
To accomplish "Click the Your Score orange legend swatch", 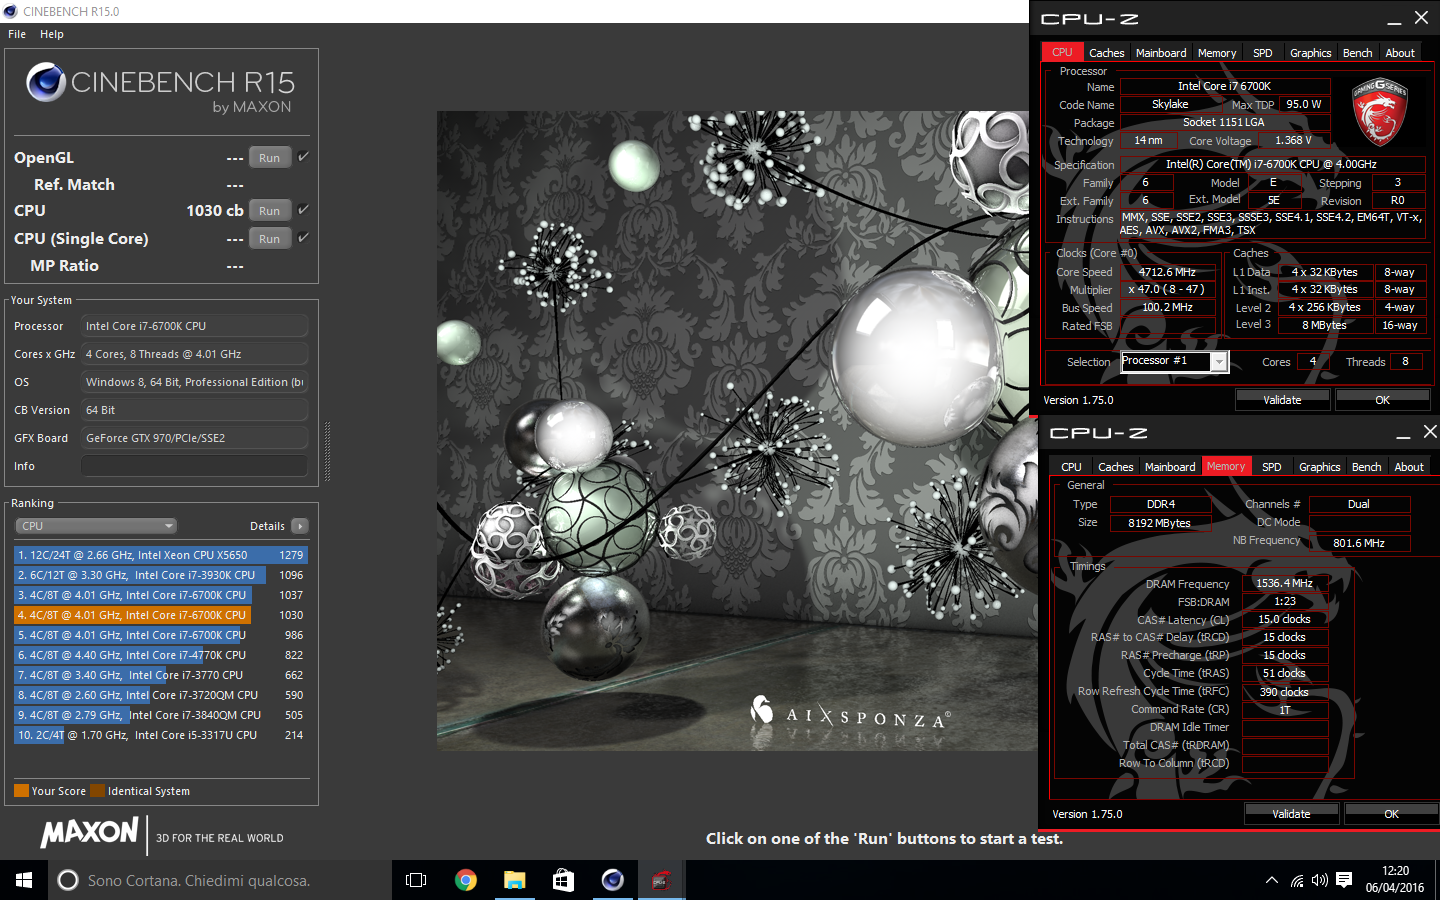I will (x=21, y=791).
